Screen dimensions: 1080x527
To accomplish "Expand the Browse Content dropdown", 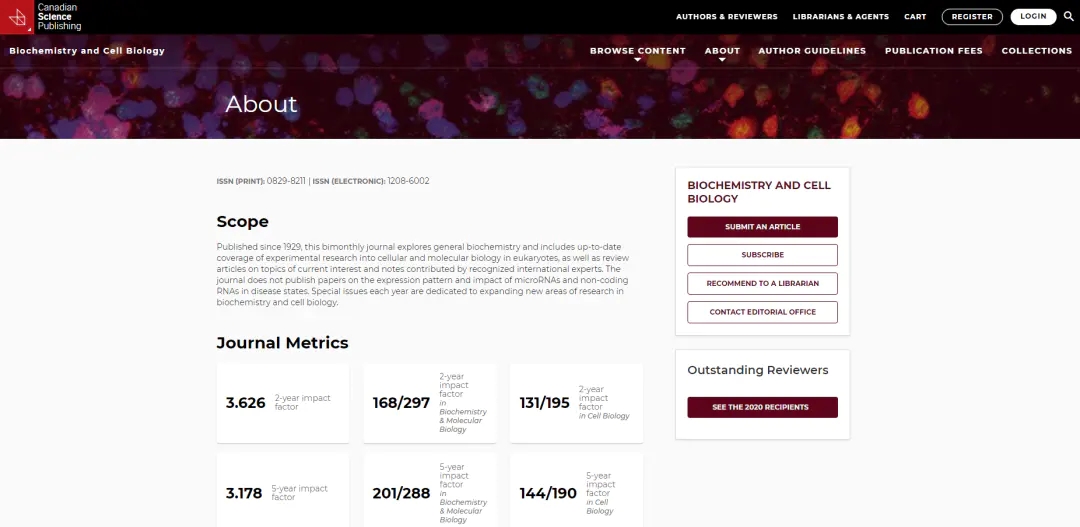I will click(x=637, y=51).
